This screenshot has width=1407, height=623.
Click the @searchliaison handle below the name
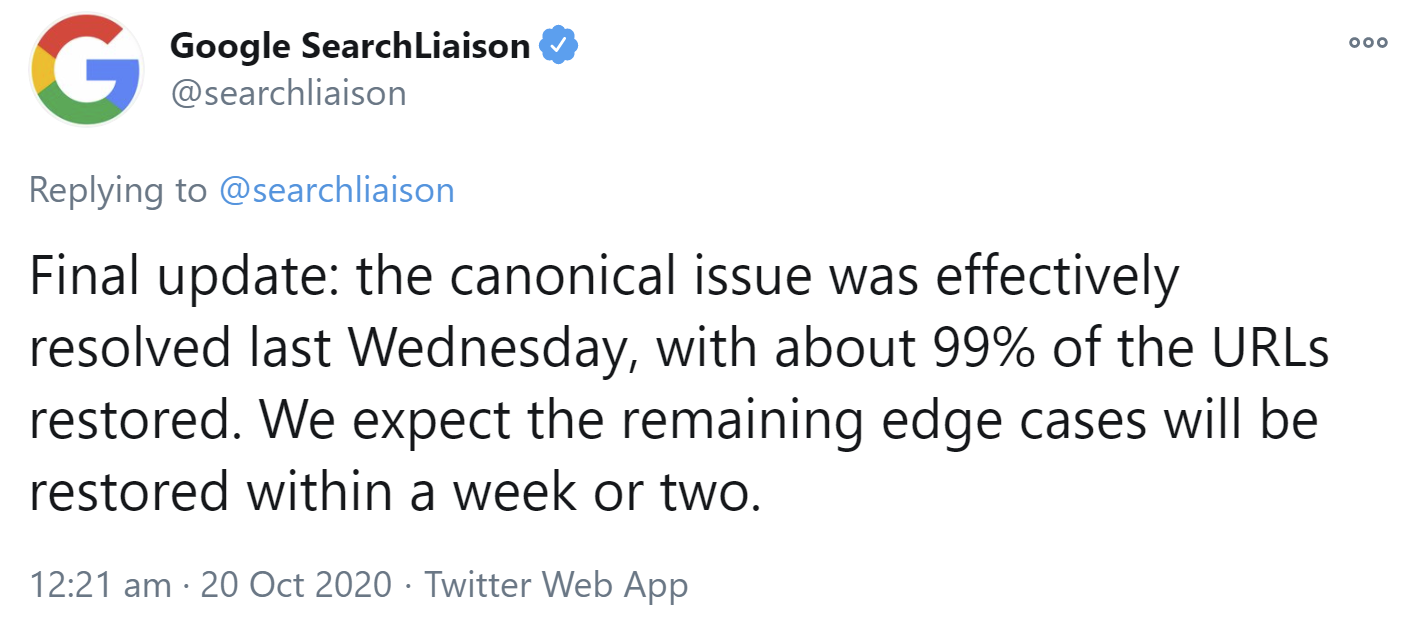[x=289, y=93]
